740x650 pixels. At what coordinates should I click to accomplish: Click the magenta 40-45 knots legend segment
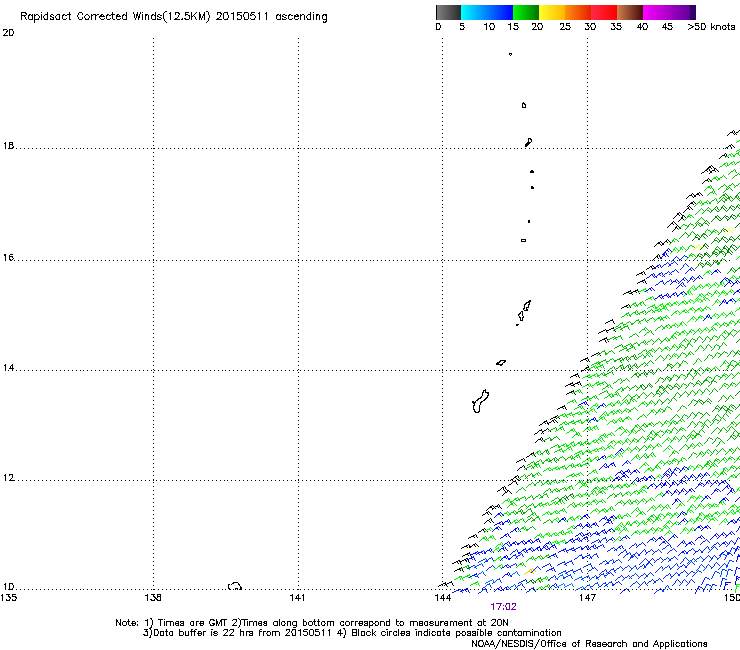tap(656, 12)
